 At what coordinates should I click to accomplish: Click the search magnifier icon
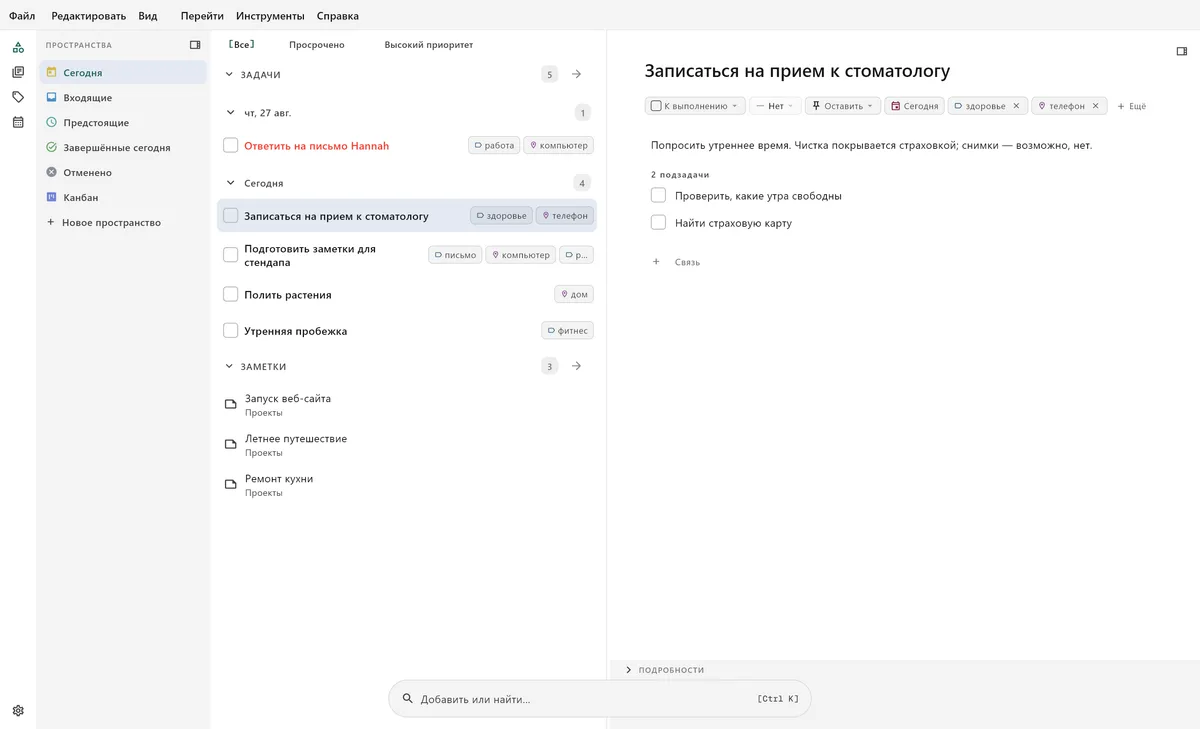(x=407, y=699)
